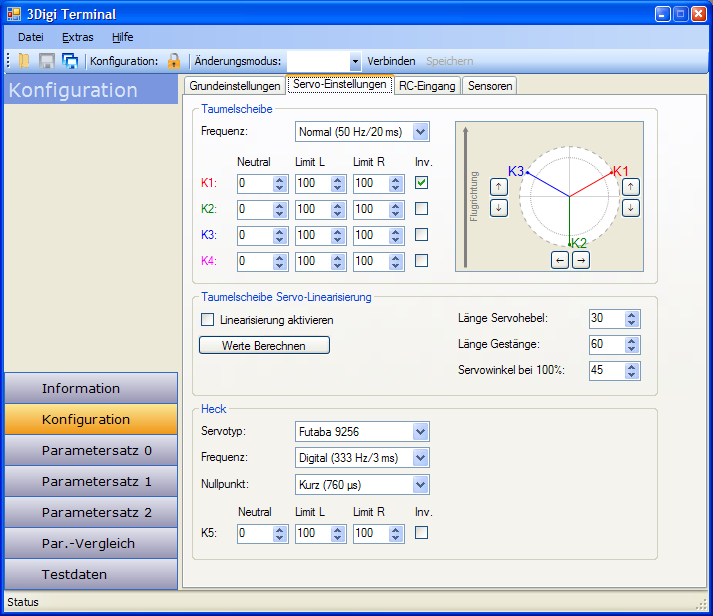
Task: Click the K2 Limit L spinner arrows
Action: [x=337, y=210]
